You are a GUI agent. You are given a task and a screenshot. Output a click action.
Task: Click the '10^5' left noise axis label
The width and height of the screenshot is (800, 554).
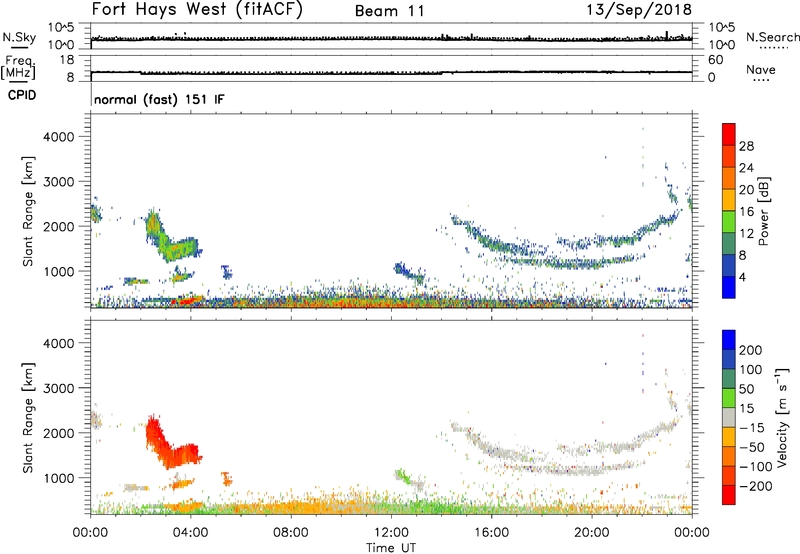tap(61, 27)
